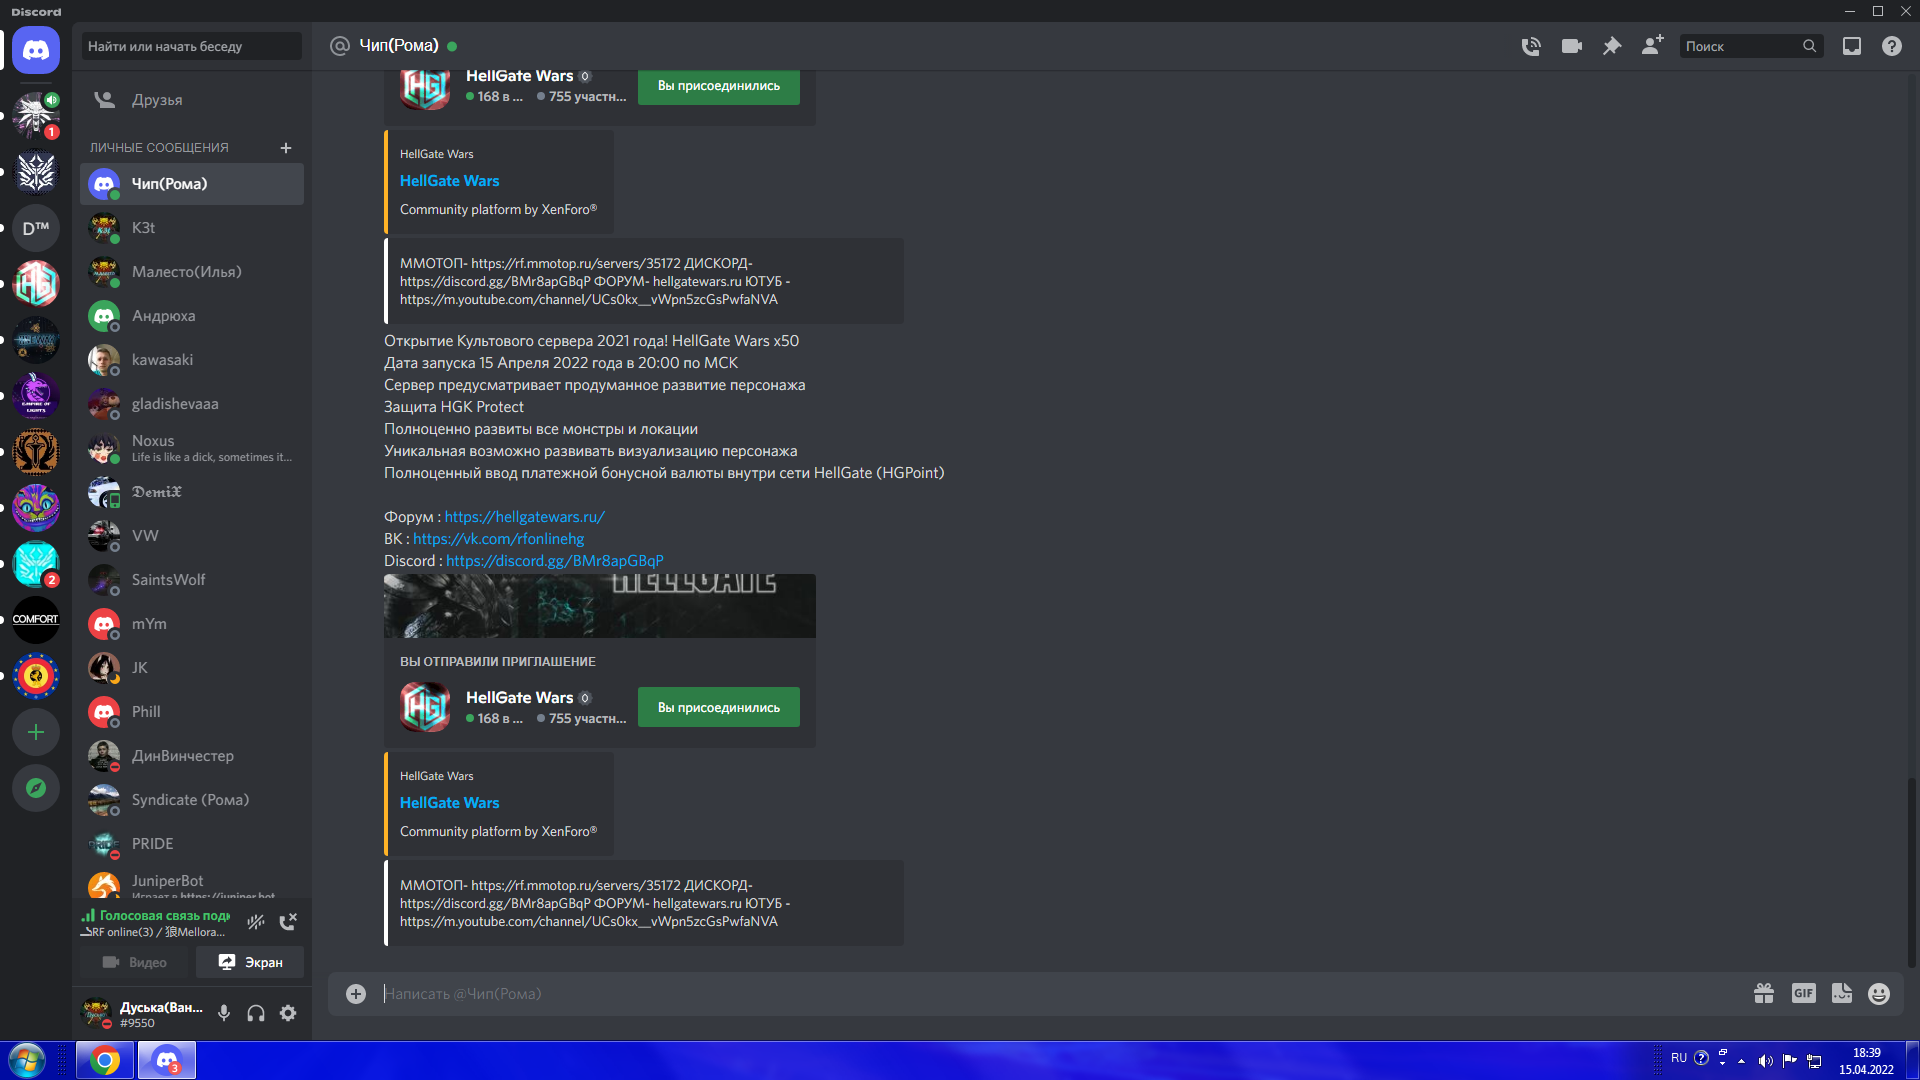Image resolution: width=1920 pixels, height=1080 pixels.
Task: Open chat with Noxus
Action: click(192, 448)
